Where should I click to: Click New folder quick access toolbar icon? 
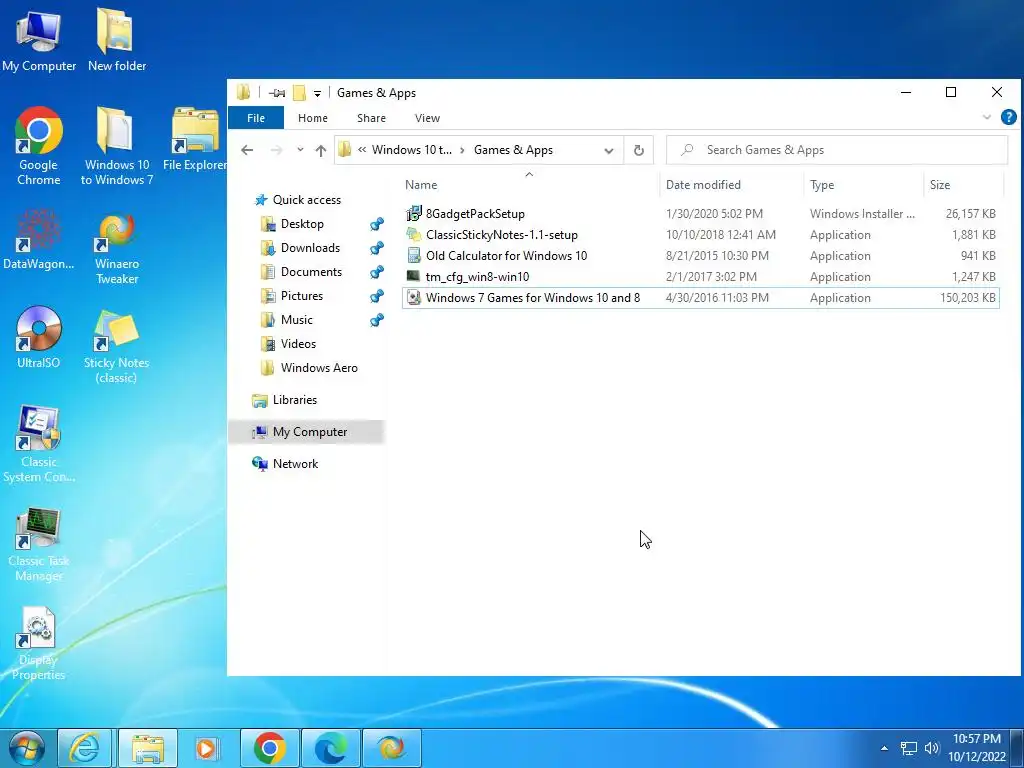(x=300, y=93)
